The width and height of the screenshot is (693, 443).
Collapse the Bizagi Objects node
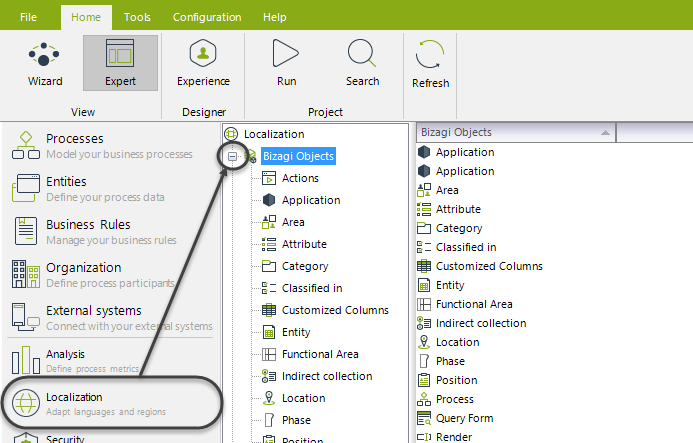232,156
